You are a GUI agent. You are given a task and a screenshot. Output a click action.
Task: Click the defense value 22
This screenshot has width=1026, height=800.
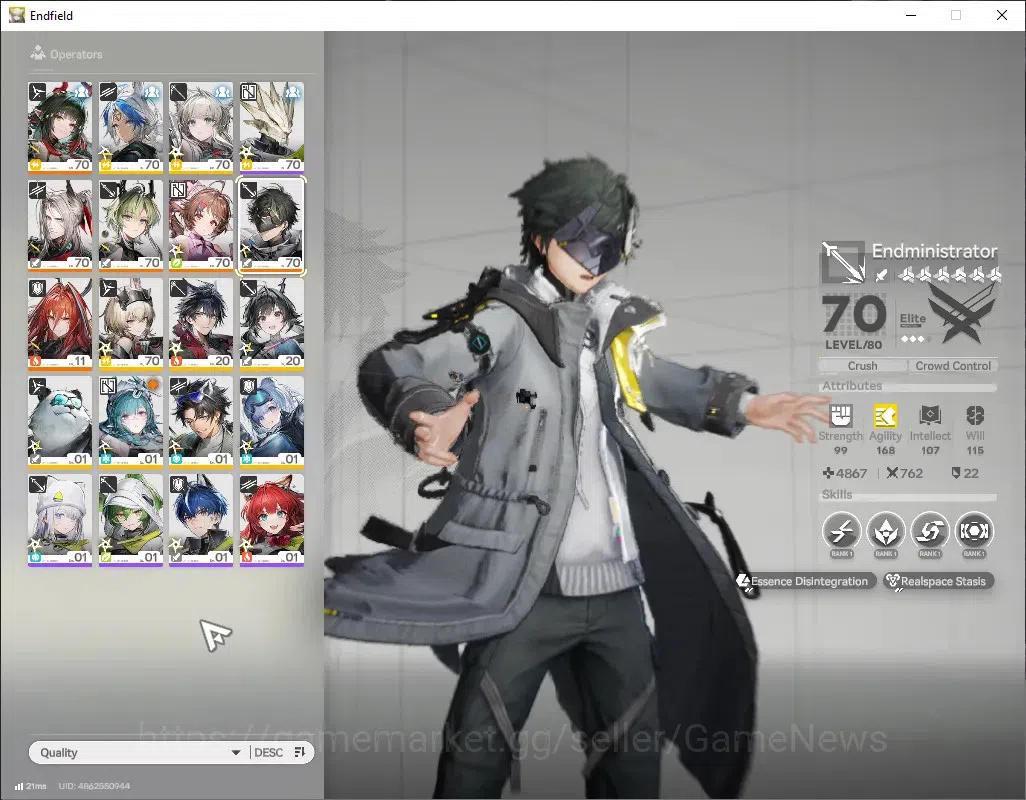[x=965, y=473]
